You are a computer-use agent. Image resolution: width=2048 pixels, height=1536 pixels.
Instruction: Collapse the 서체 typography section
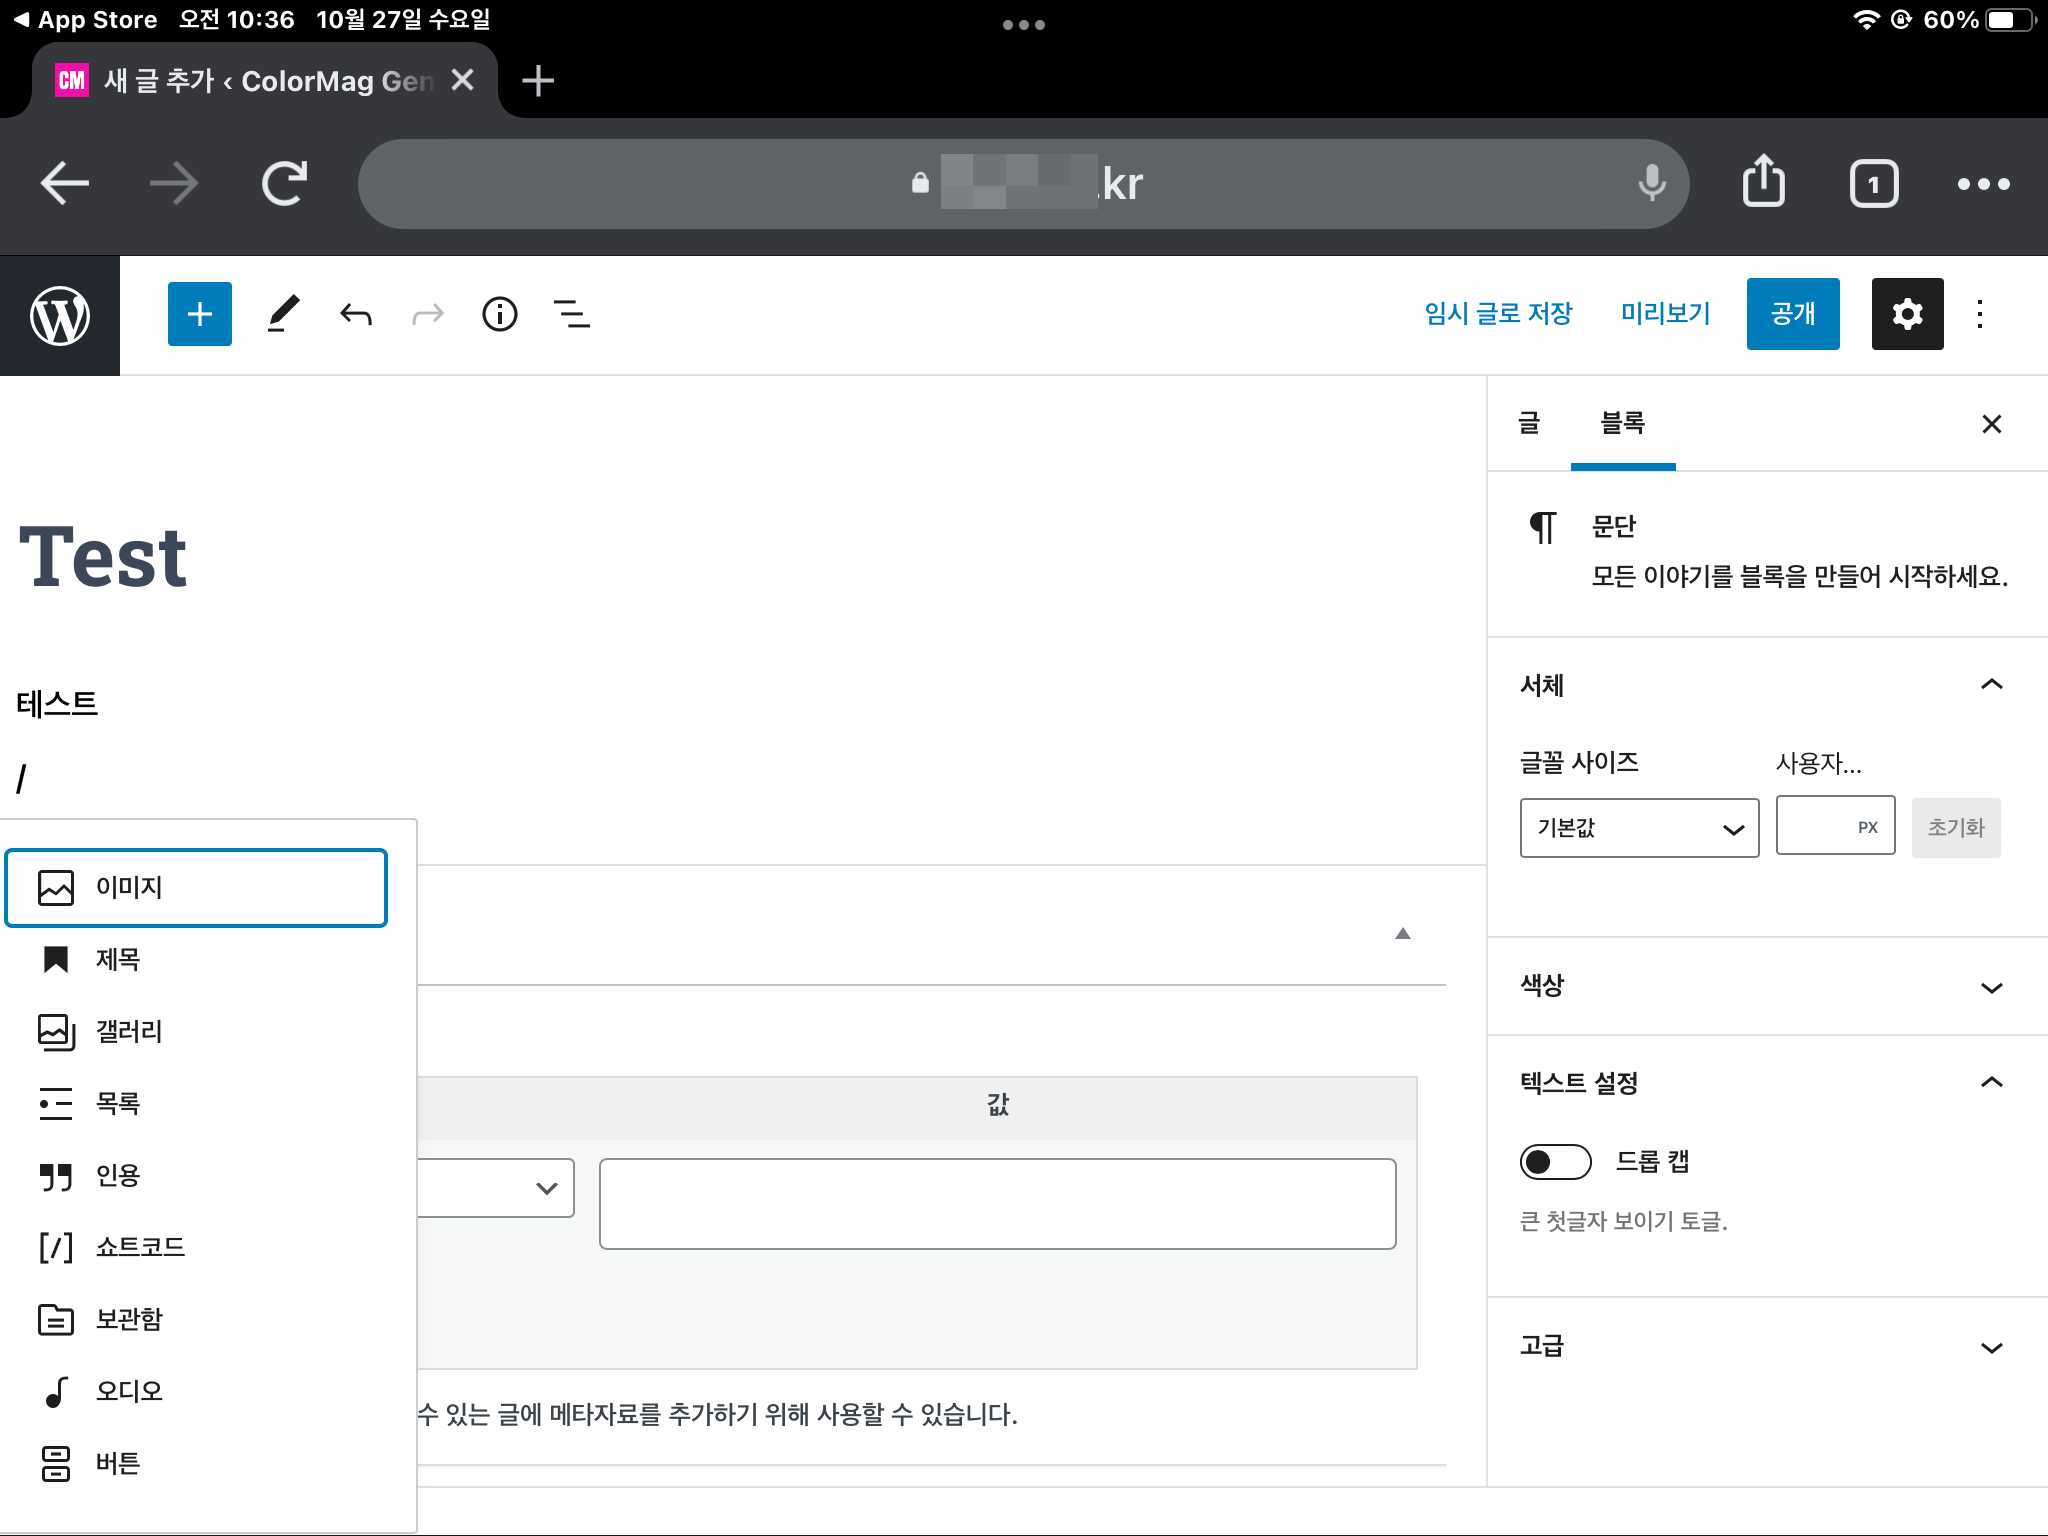click(x=1991, y=684)
